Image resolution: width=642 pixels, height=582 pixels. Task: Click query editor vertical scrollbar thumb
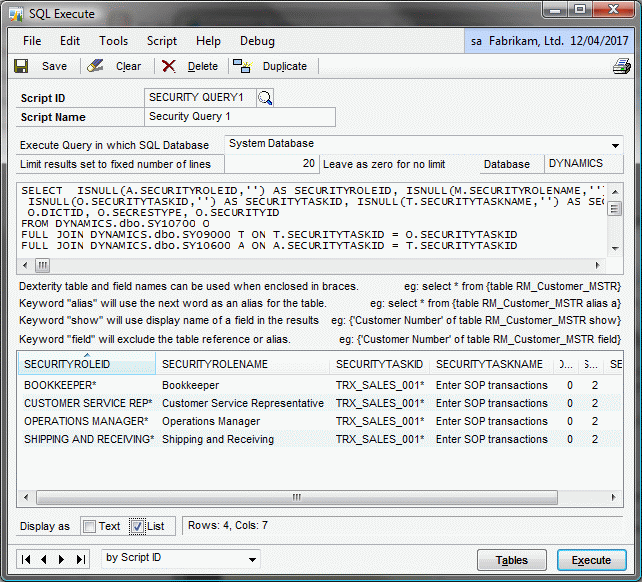click(614, 209)
